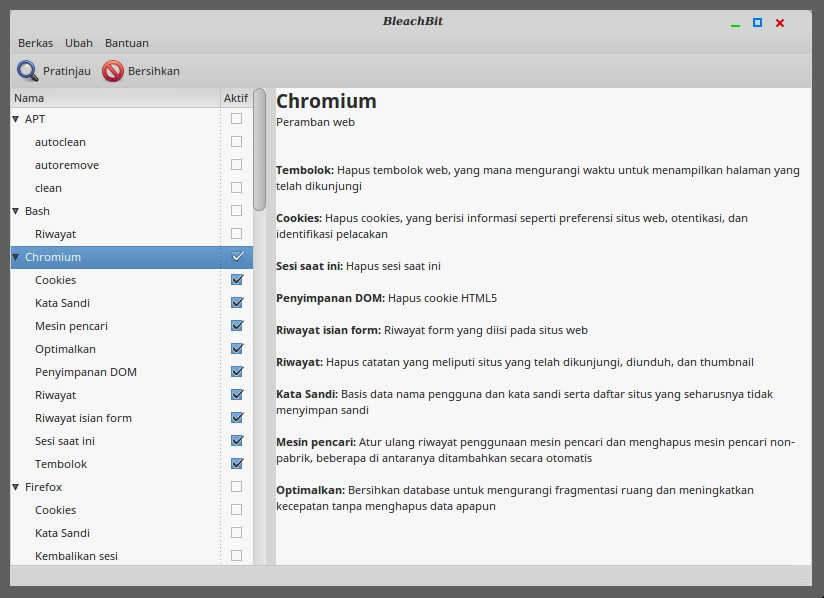Viewport: 824px width, 598px height.
Task: Click the bold Optimalkan: description label
Action: (x=311, y=490)
